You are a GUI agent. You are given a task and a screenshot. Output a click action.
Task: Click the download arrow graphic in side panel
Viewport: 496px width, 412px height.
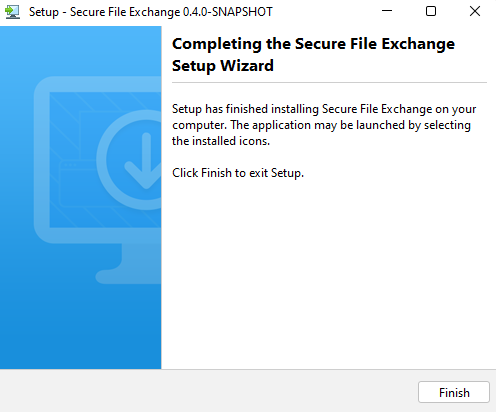pyautogui.click(x=144, y=161)
